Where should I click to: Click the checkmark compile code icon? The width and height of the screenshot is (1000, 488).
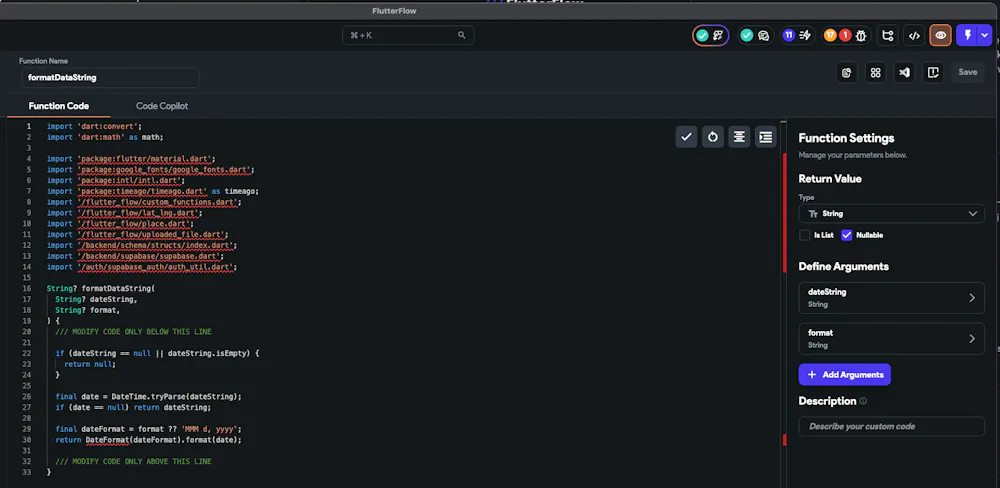(x=686, y=137)
